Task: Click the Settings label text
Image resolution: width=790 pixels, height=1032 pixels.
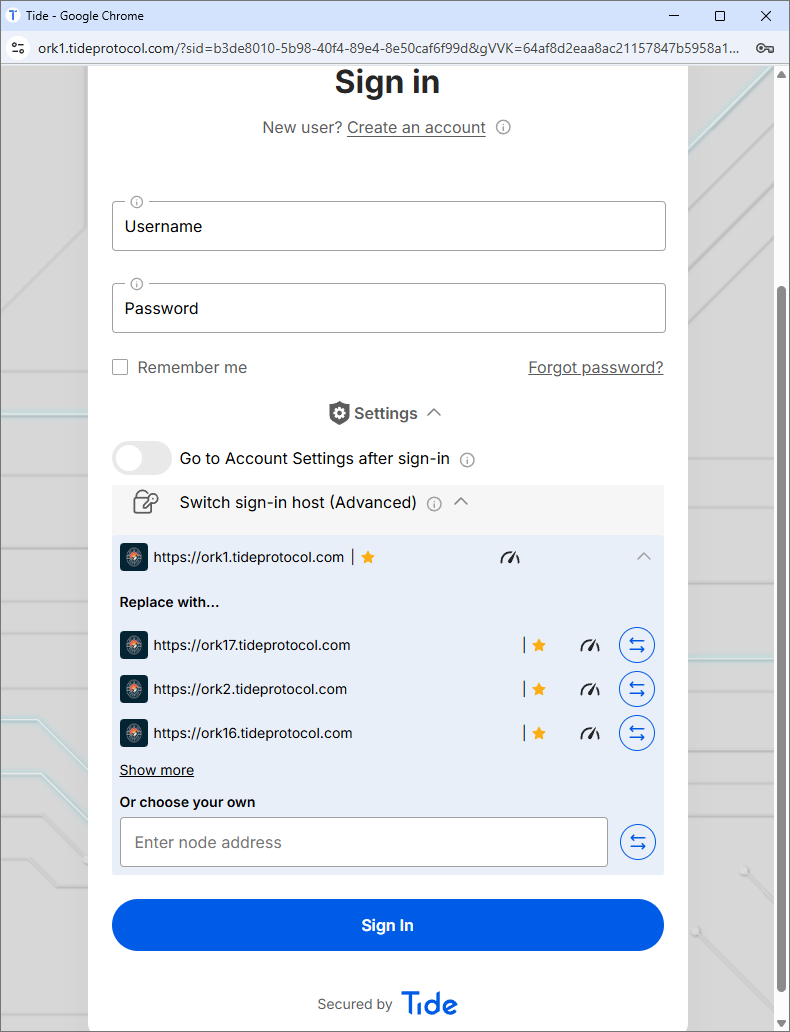Action: tap(386, 413)
